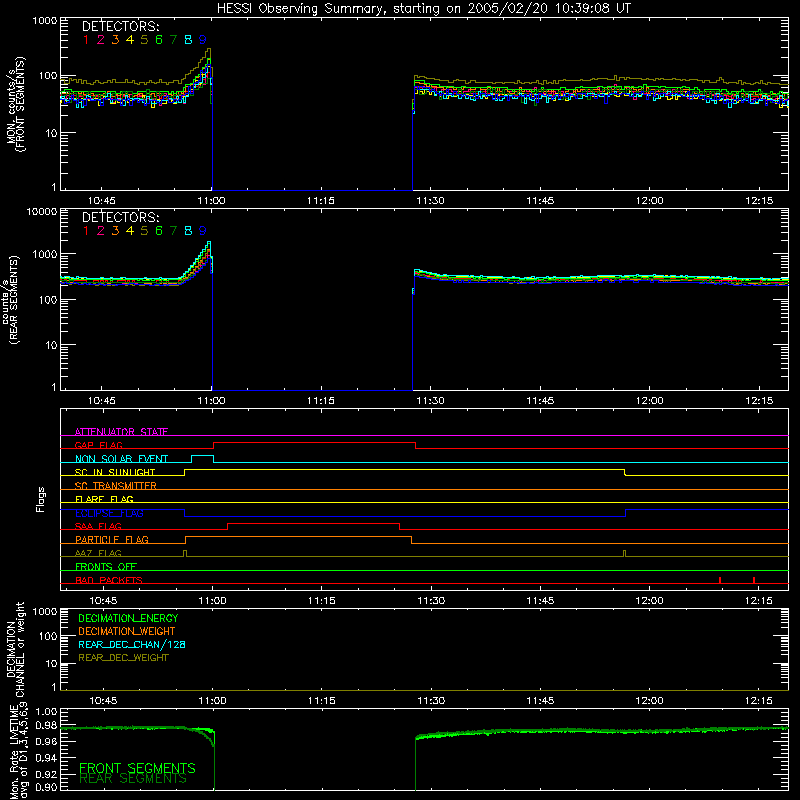Image resolution: width=800 pixels, height=800 pixels.
Task: Click the ATTENUATOR_STATE flag label
Action: [121, 432]
